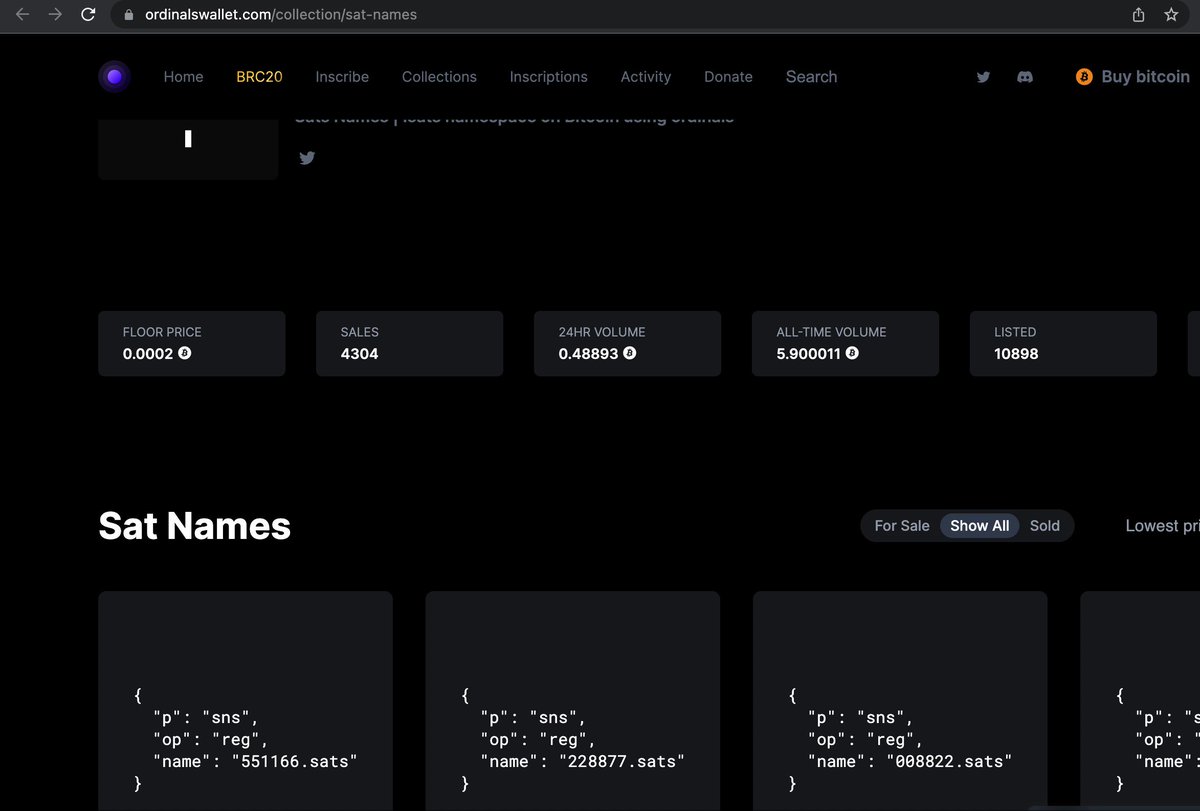This screenshot has height=811, width=1200.
Task: Click the Sat Names heading
Action: point(195,526)
